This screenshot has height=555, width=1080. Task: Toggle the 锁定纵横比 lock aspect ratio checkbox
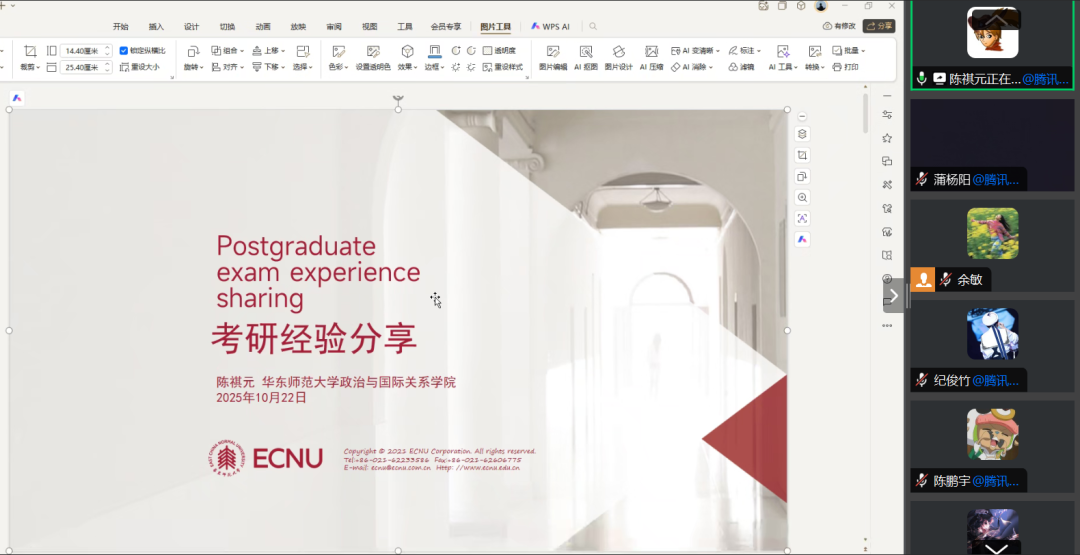(x=124, y=50)
